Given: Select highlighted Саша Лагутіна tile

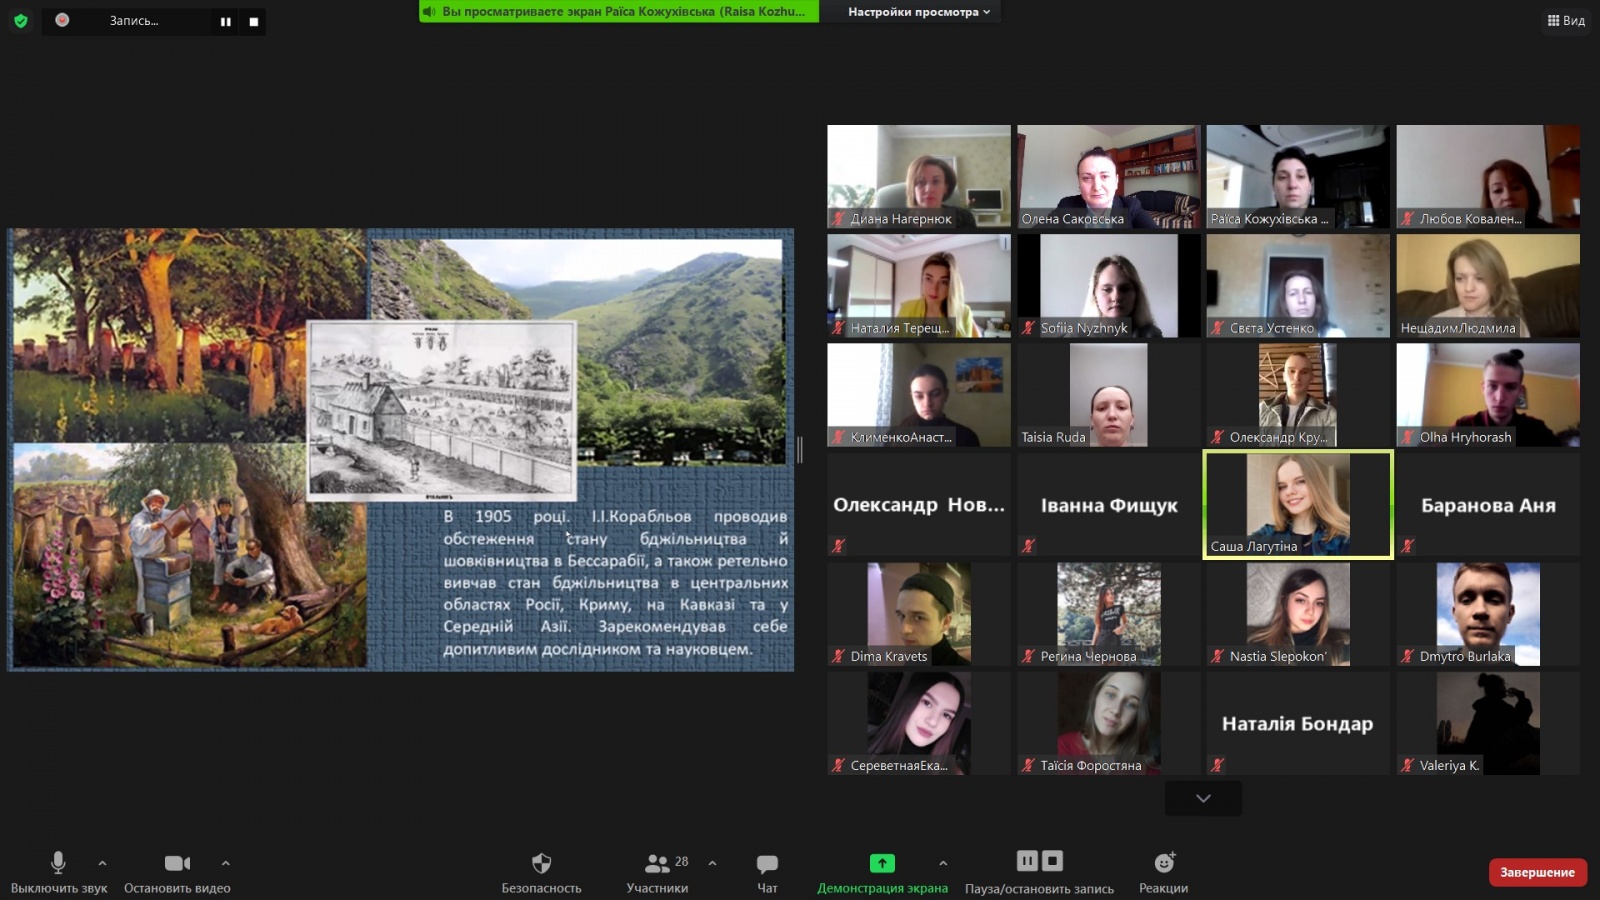Looking at the screenshot, I should coord(1298,504).
